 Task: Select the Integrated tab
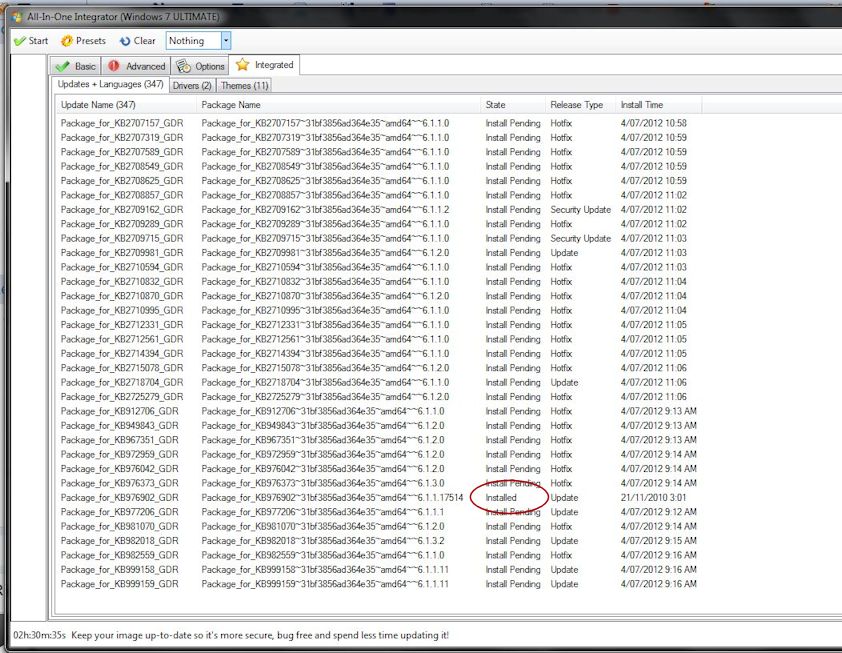265,65
